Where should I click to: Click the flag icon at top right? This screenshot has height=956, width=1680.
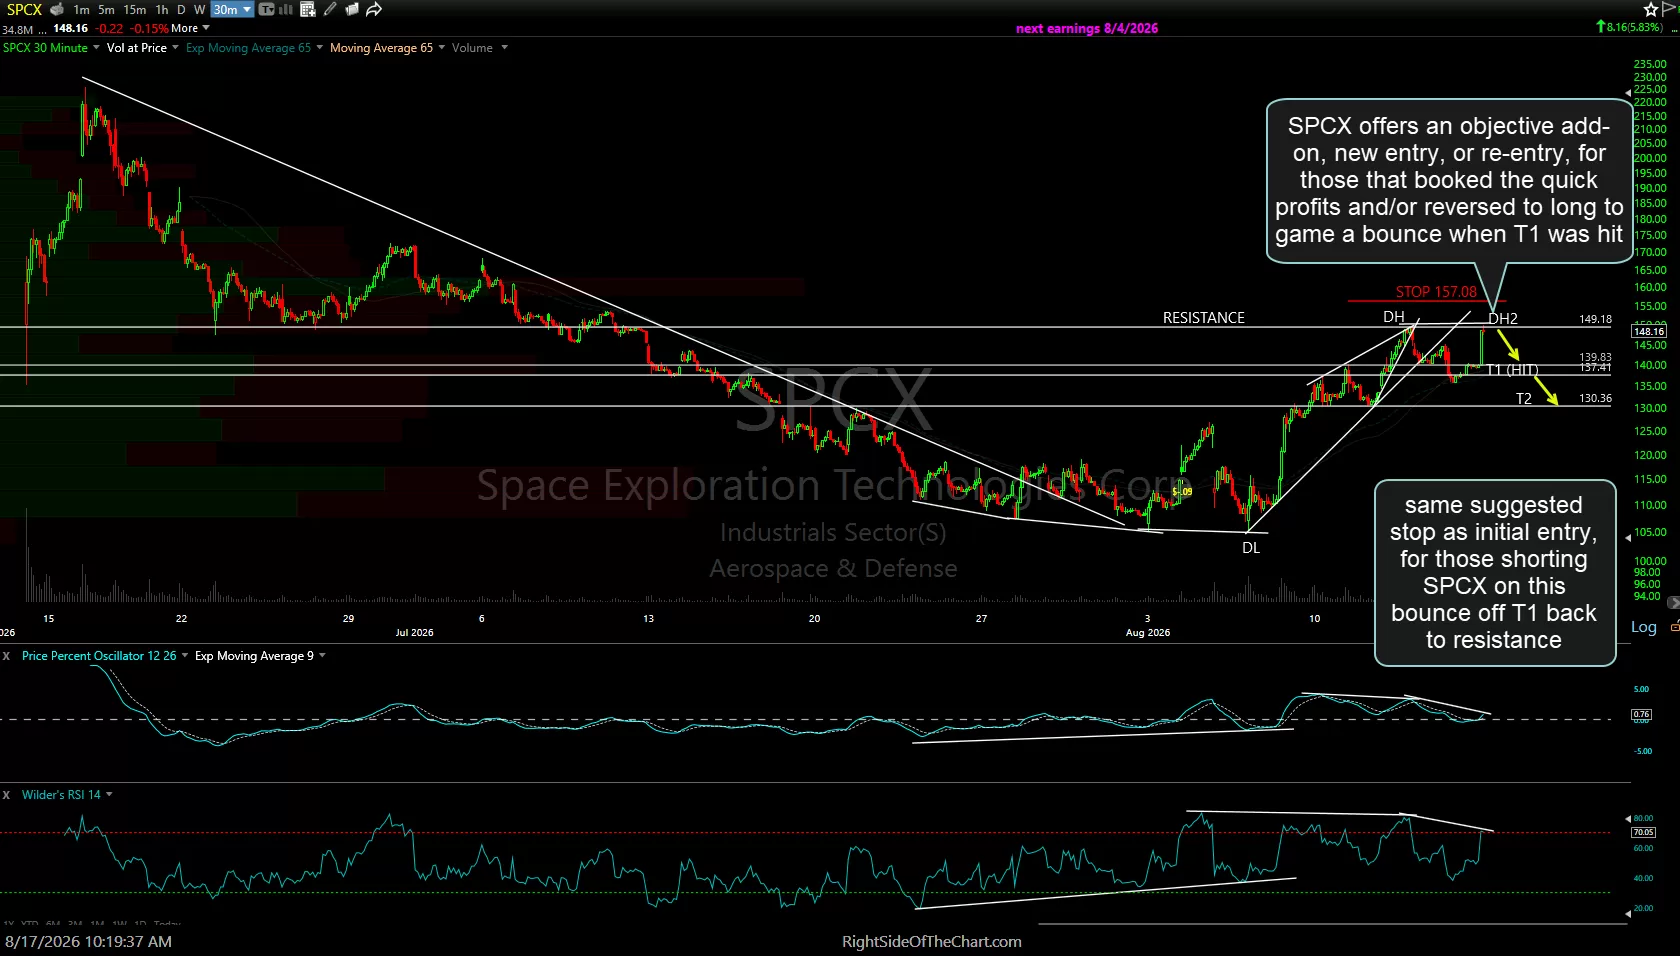pyautogui.click(x=1671, y=10)
